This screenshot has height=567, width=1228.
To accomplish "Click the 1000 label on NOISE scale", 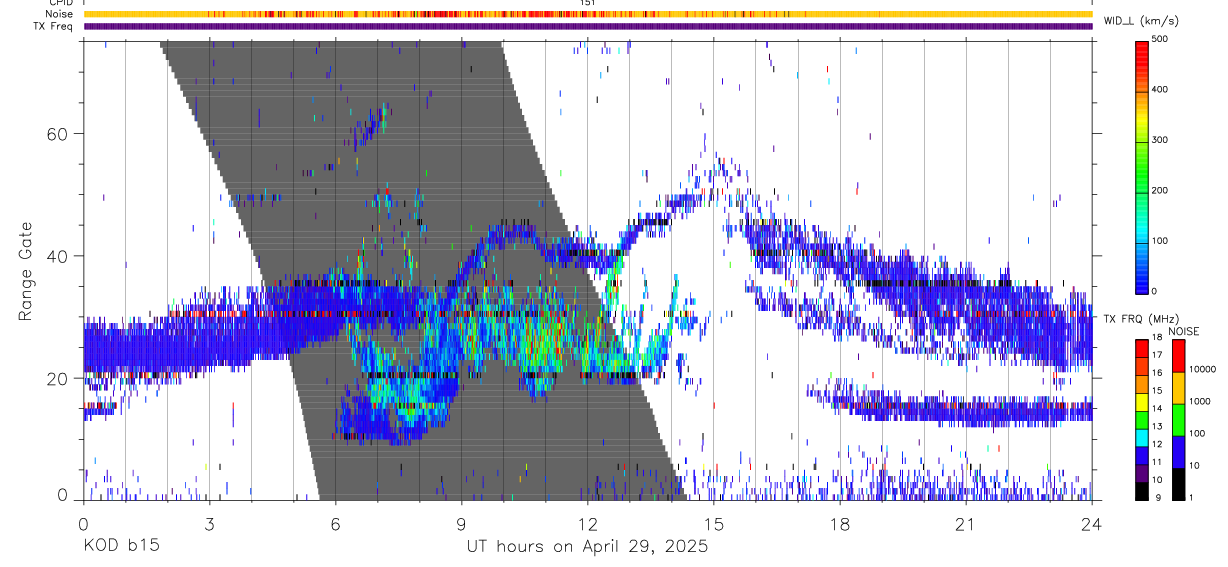I will pyautogui.click(x=1200, y=401).
